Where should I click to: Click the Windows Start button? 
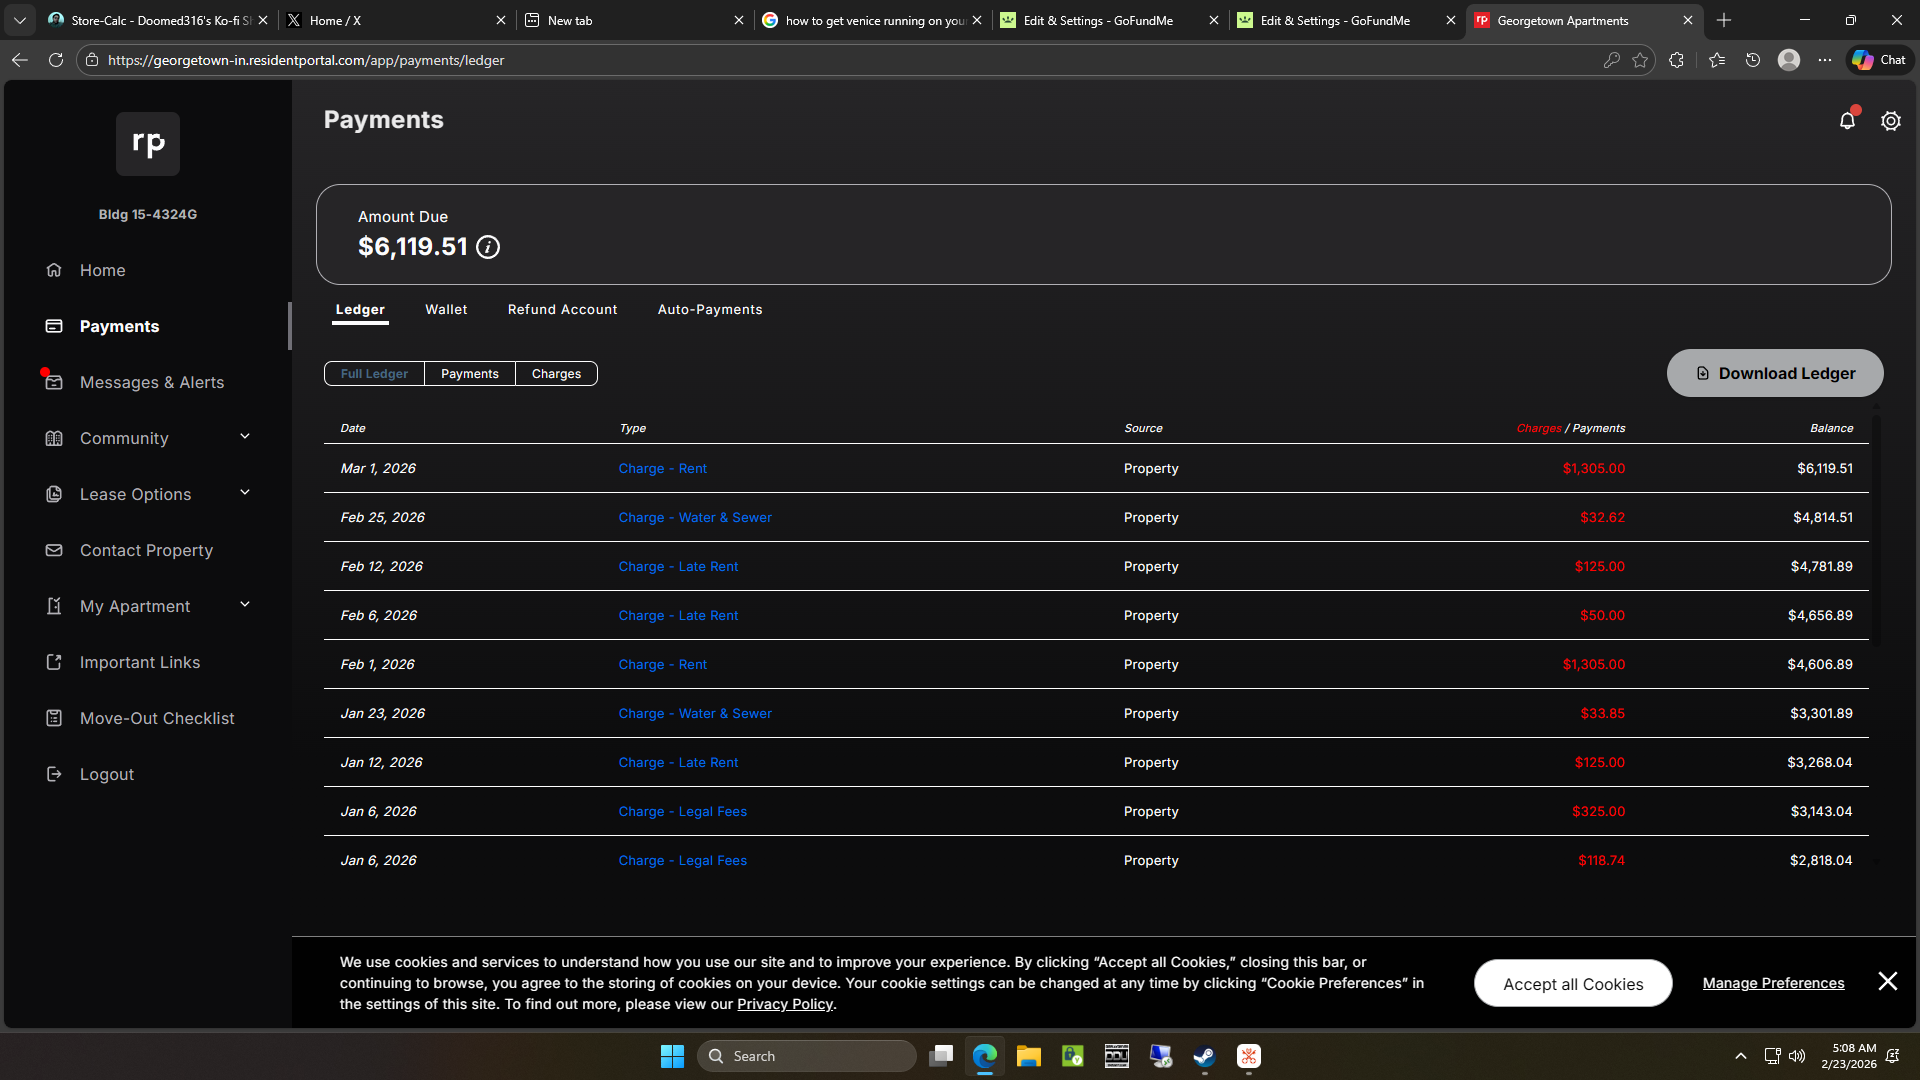pos(672,1056)
